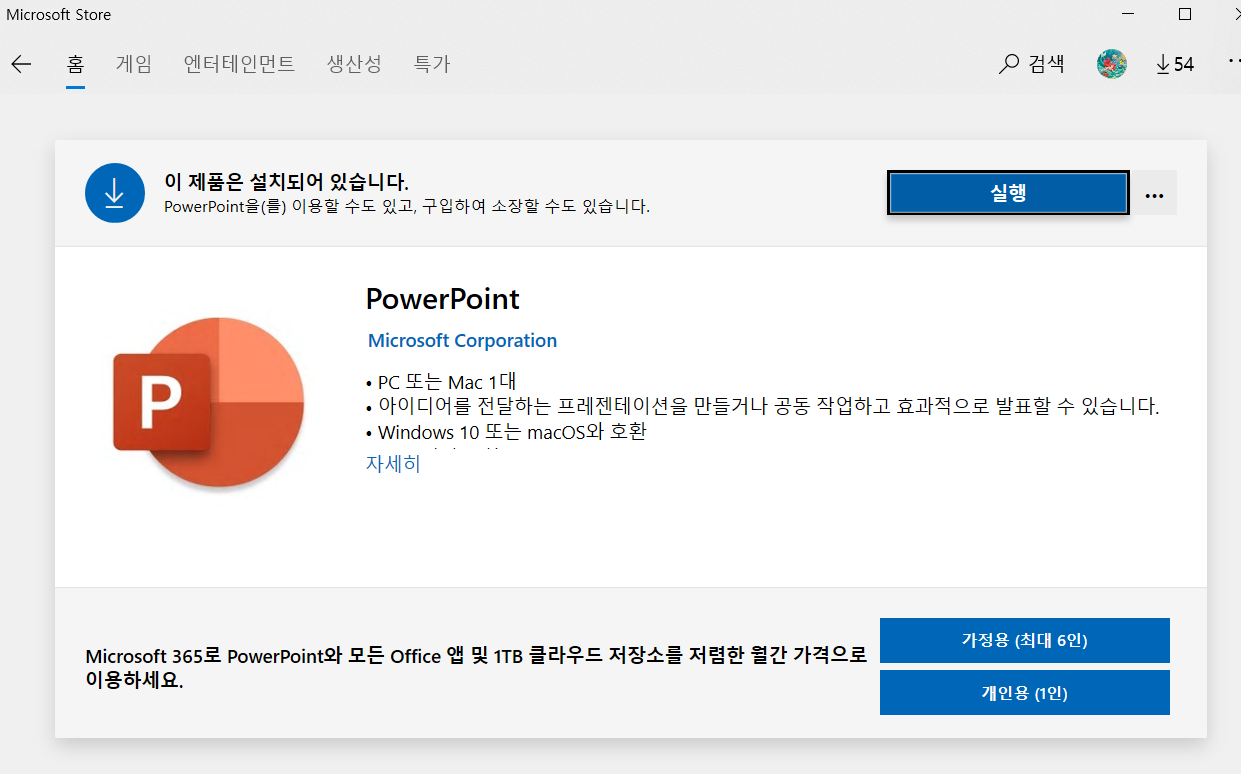Click the blue installed download circle icon

[115, 192]
